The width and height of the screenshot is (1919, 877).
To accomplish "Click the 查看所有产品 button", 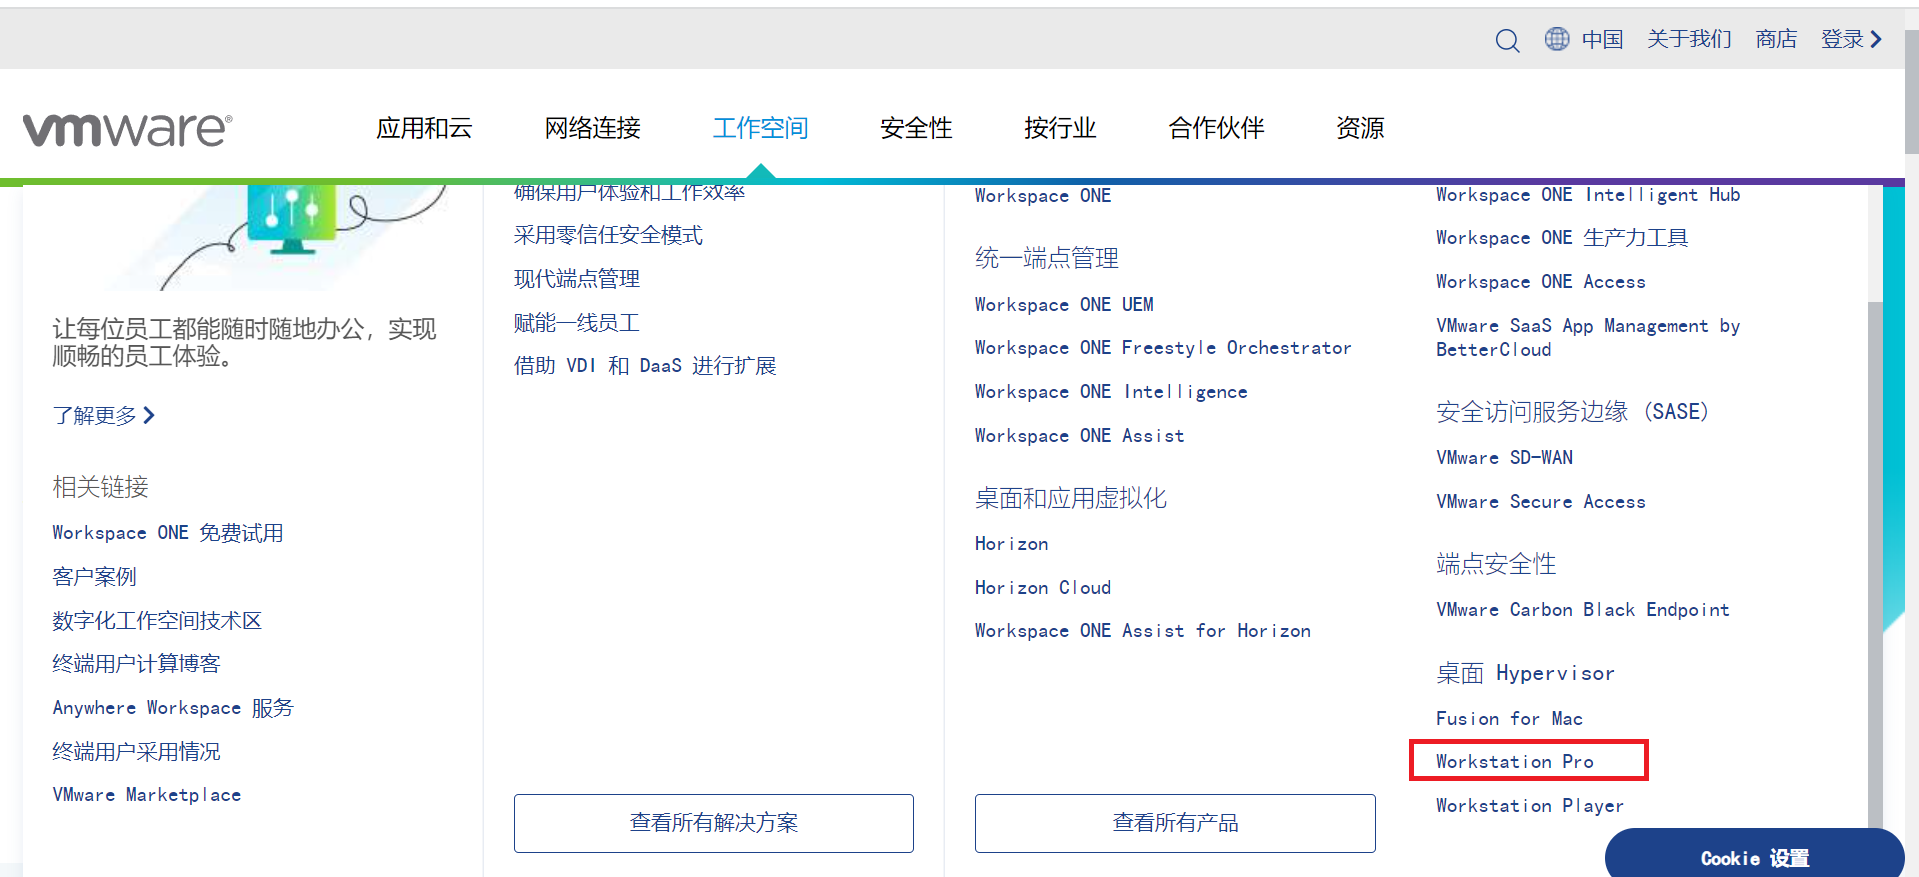I will pos(1175,823).
